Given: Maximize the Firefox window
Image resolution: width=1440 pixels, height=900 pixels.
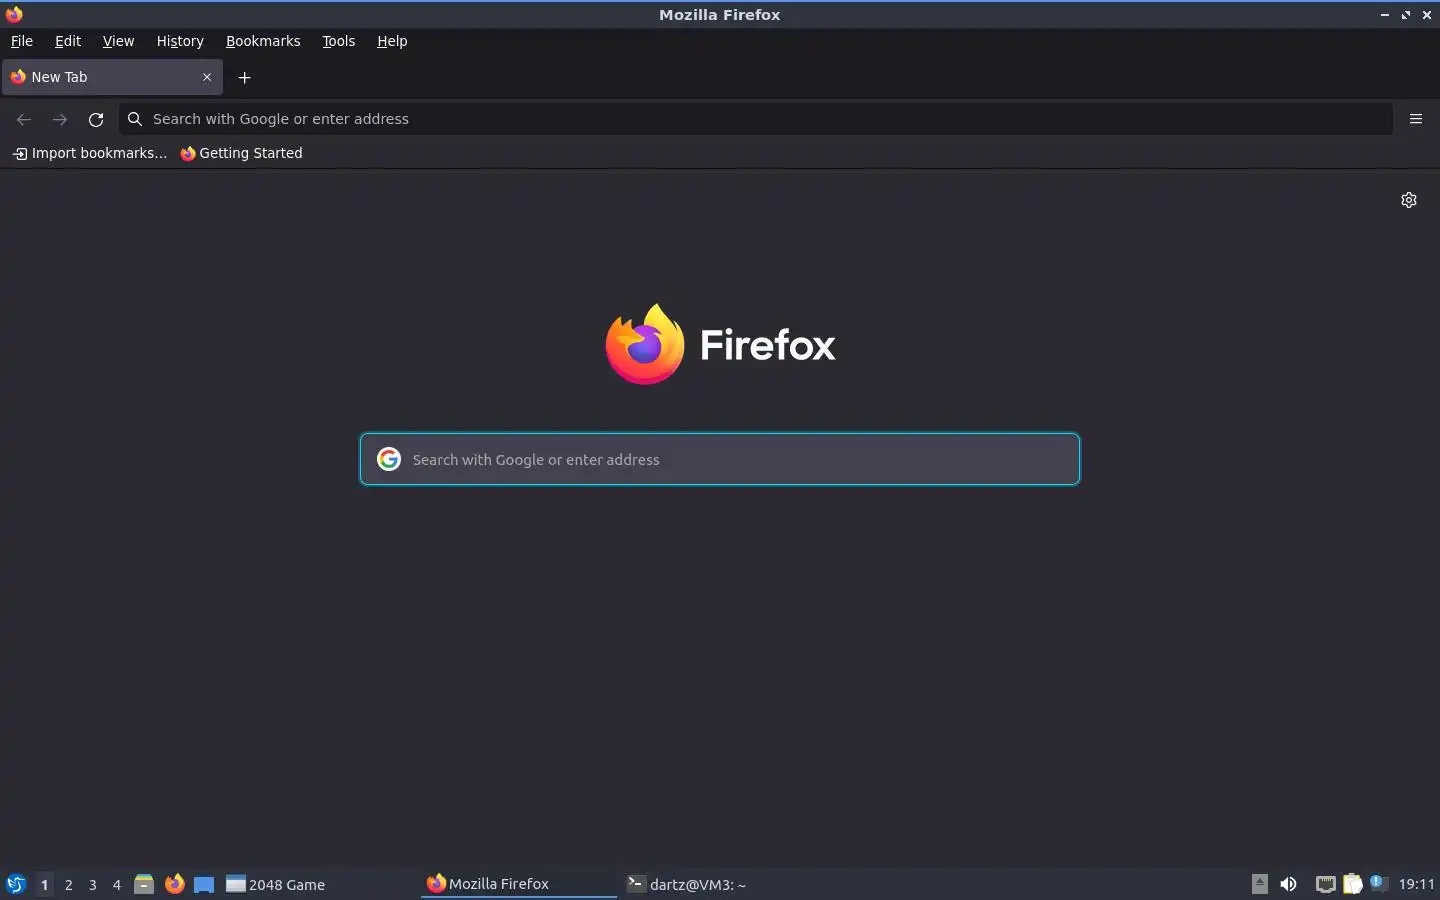Looking at the screenshot, I should click(1406, 15).
